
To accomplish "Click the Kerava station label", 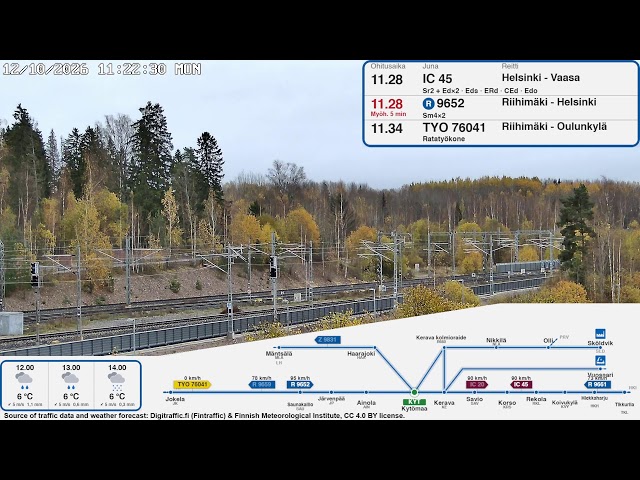I will tap(444, 403).
